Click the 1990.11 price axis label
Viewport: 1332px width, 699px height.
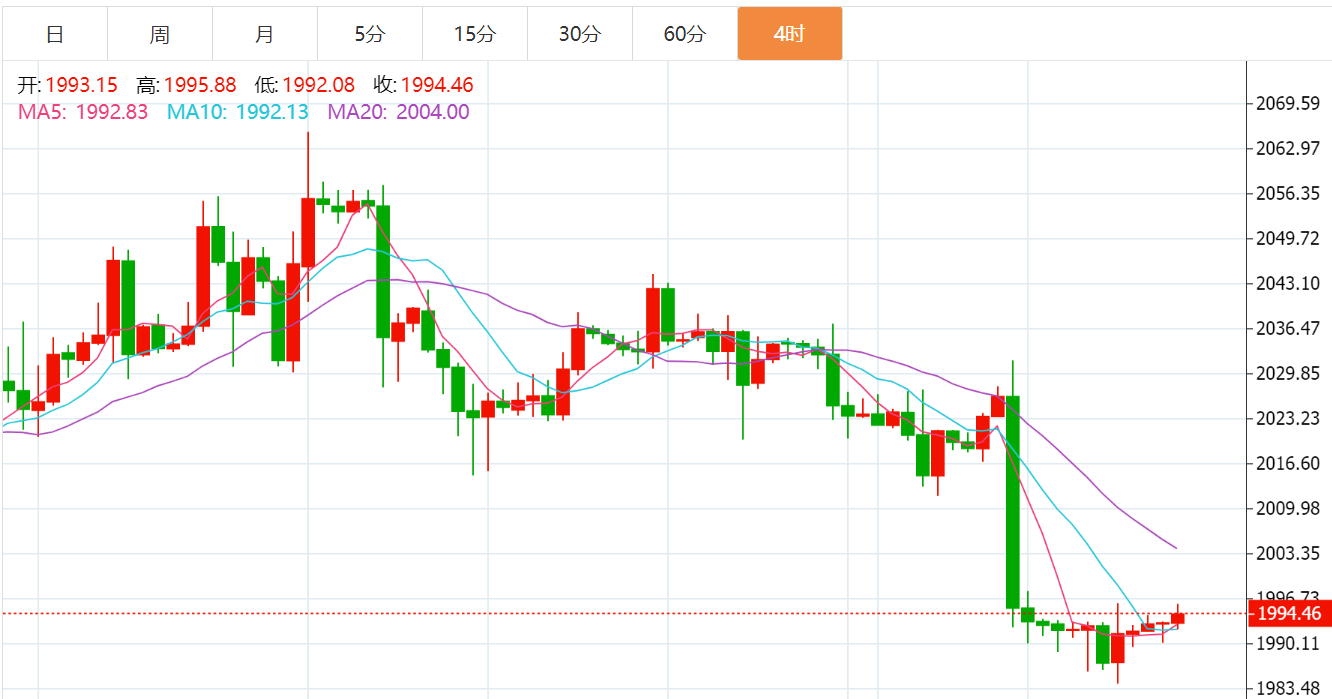pos(1288,644)
